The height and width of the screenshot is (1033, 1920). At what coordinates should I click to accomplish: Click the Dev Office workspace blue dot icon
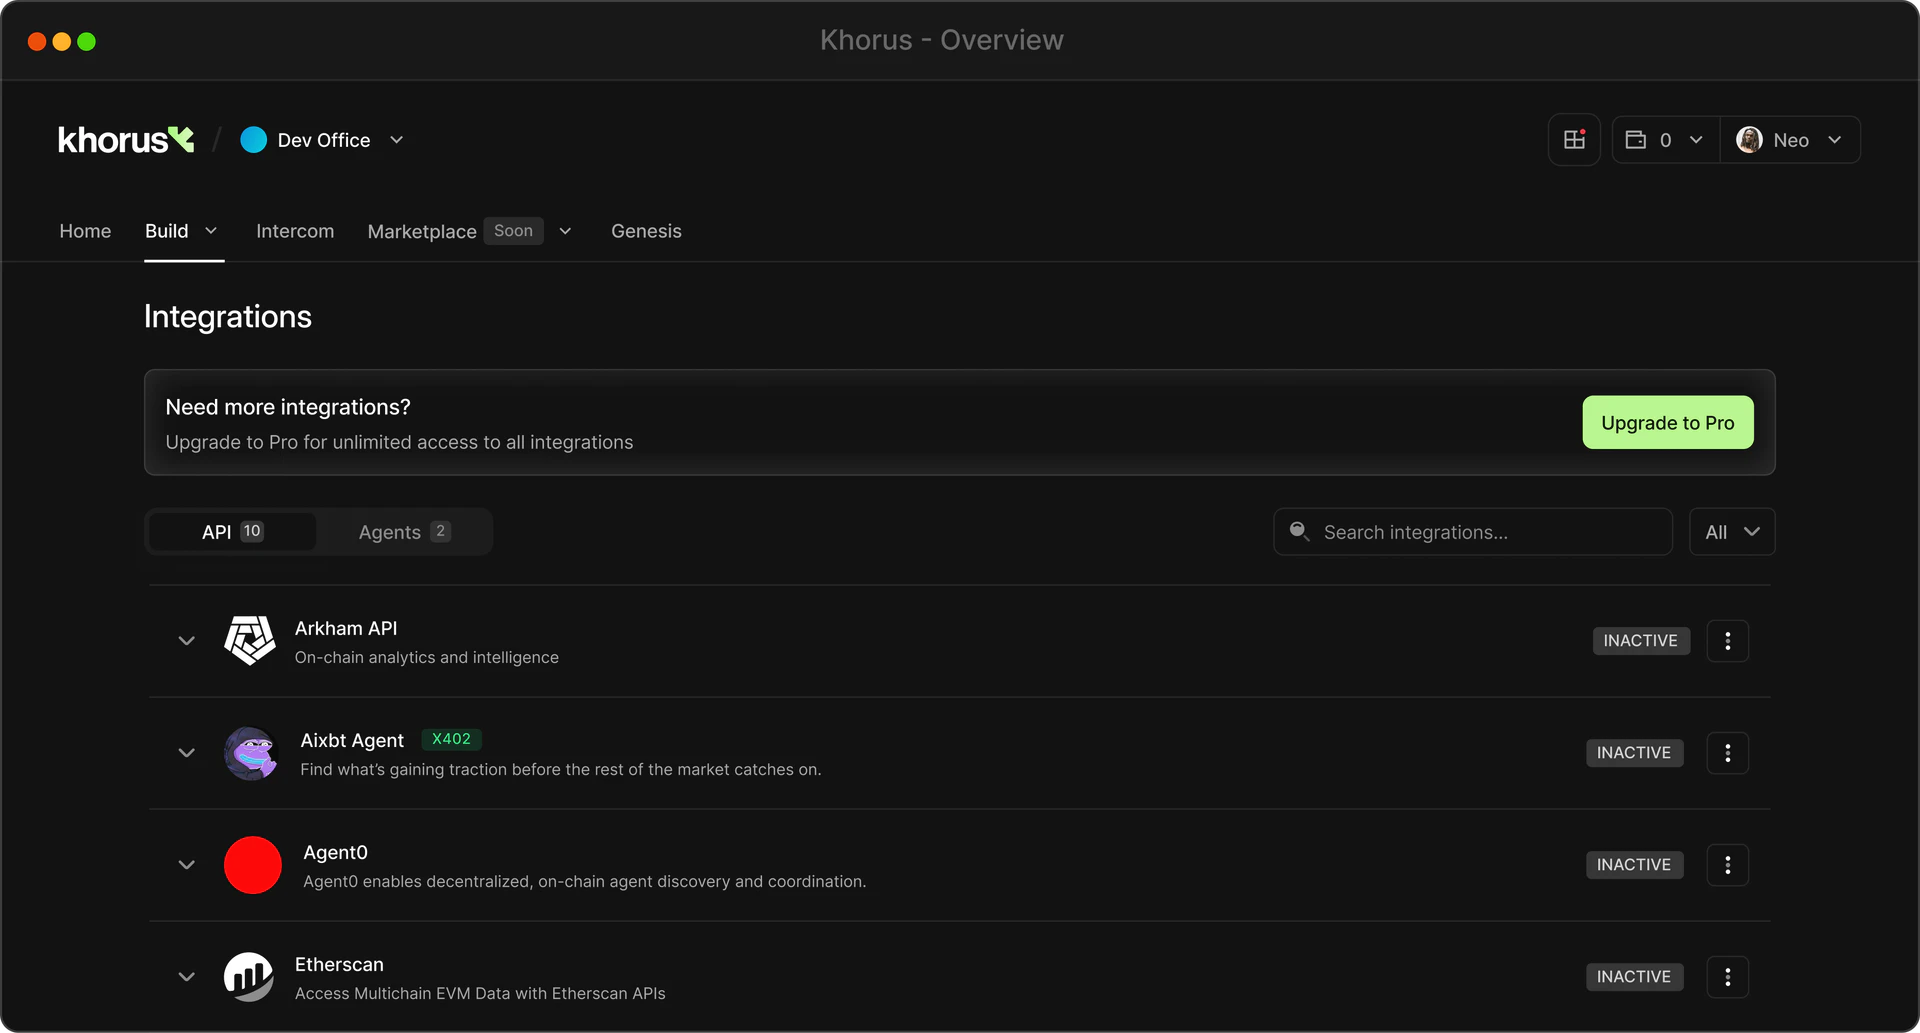[x=253, y=140]
